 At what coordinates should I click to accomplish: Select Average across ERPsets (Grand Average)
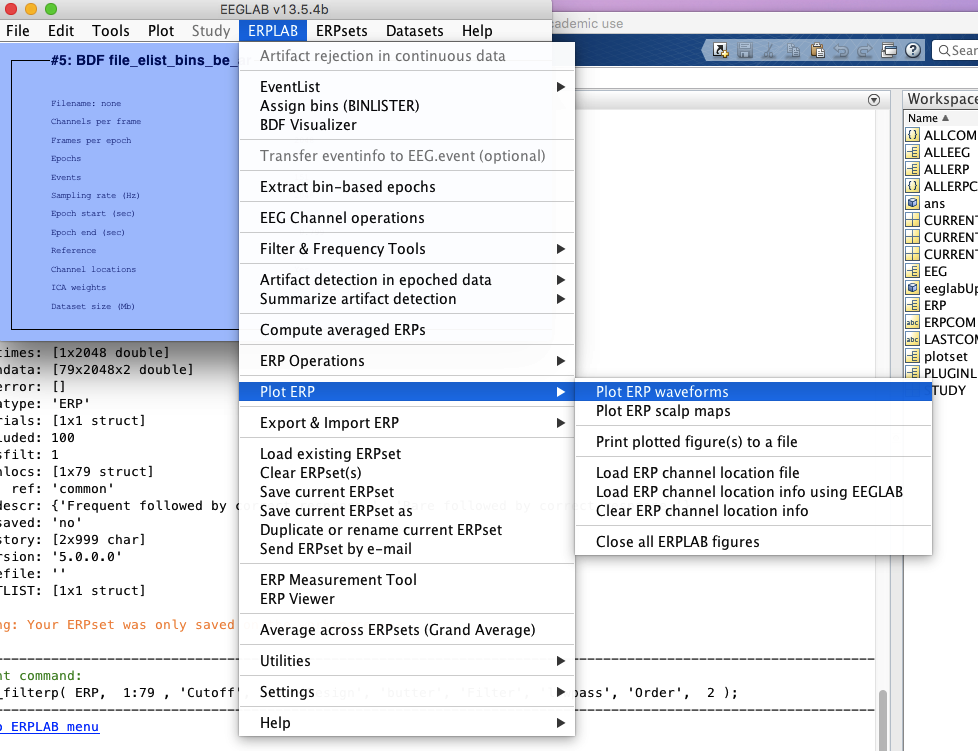click(x=407, y=630)
